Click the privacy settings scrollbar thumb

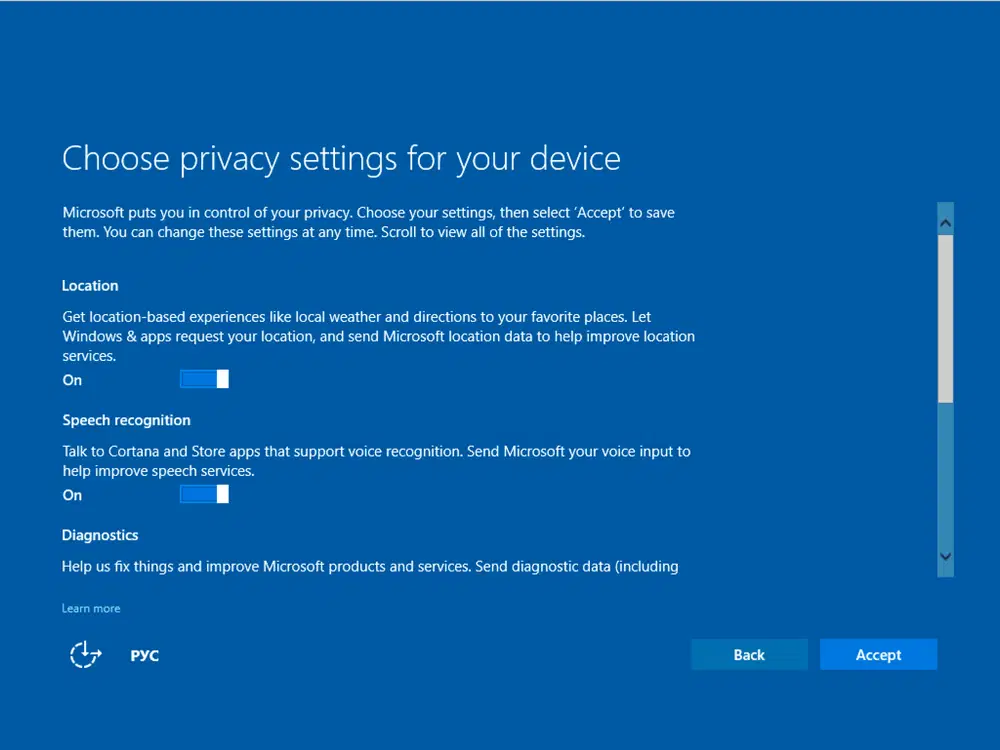coord(946,318)
